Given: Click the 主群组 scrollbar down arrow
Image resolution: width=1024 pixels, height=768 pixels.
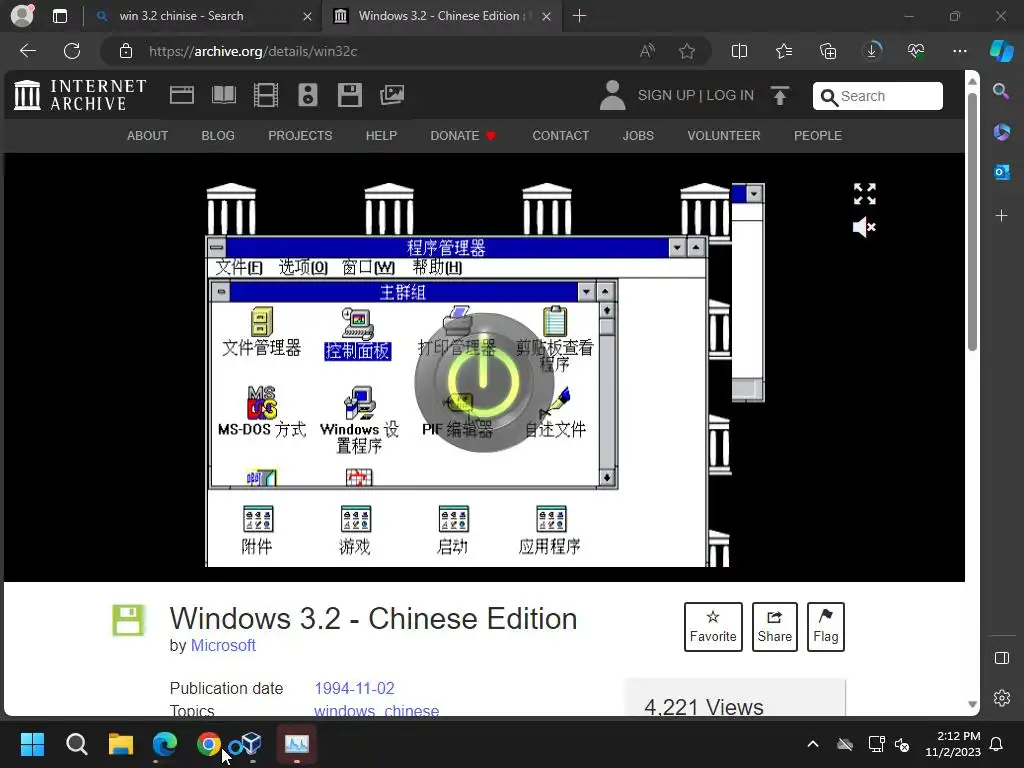Looking at the screenshot, I should tap(607, 478).
